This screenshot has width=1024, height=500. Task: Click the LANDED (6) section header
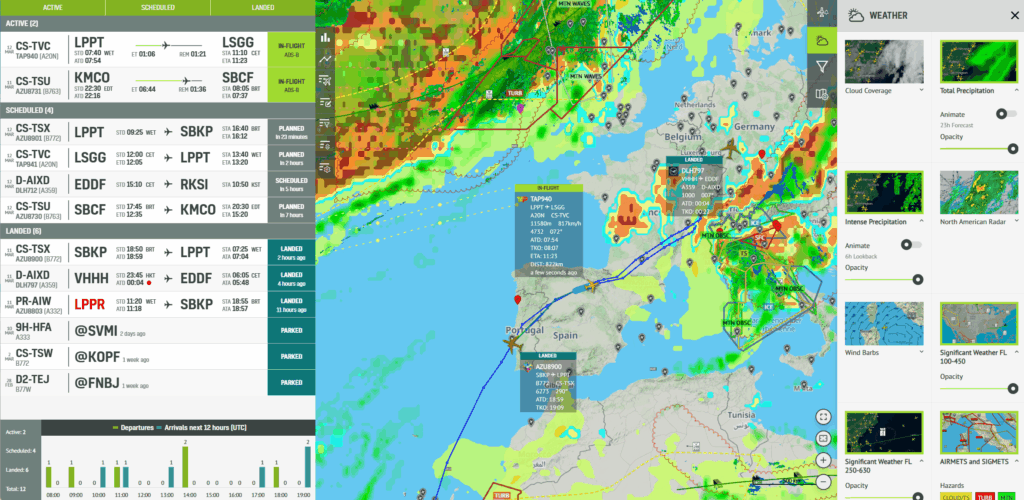[x=157, y=231]
